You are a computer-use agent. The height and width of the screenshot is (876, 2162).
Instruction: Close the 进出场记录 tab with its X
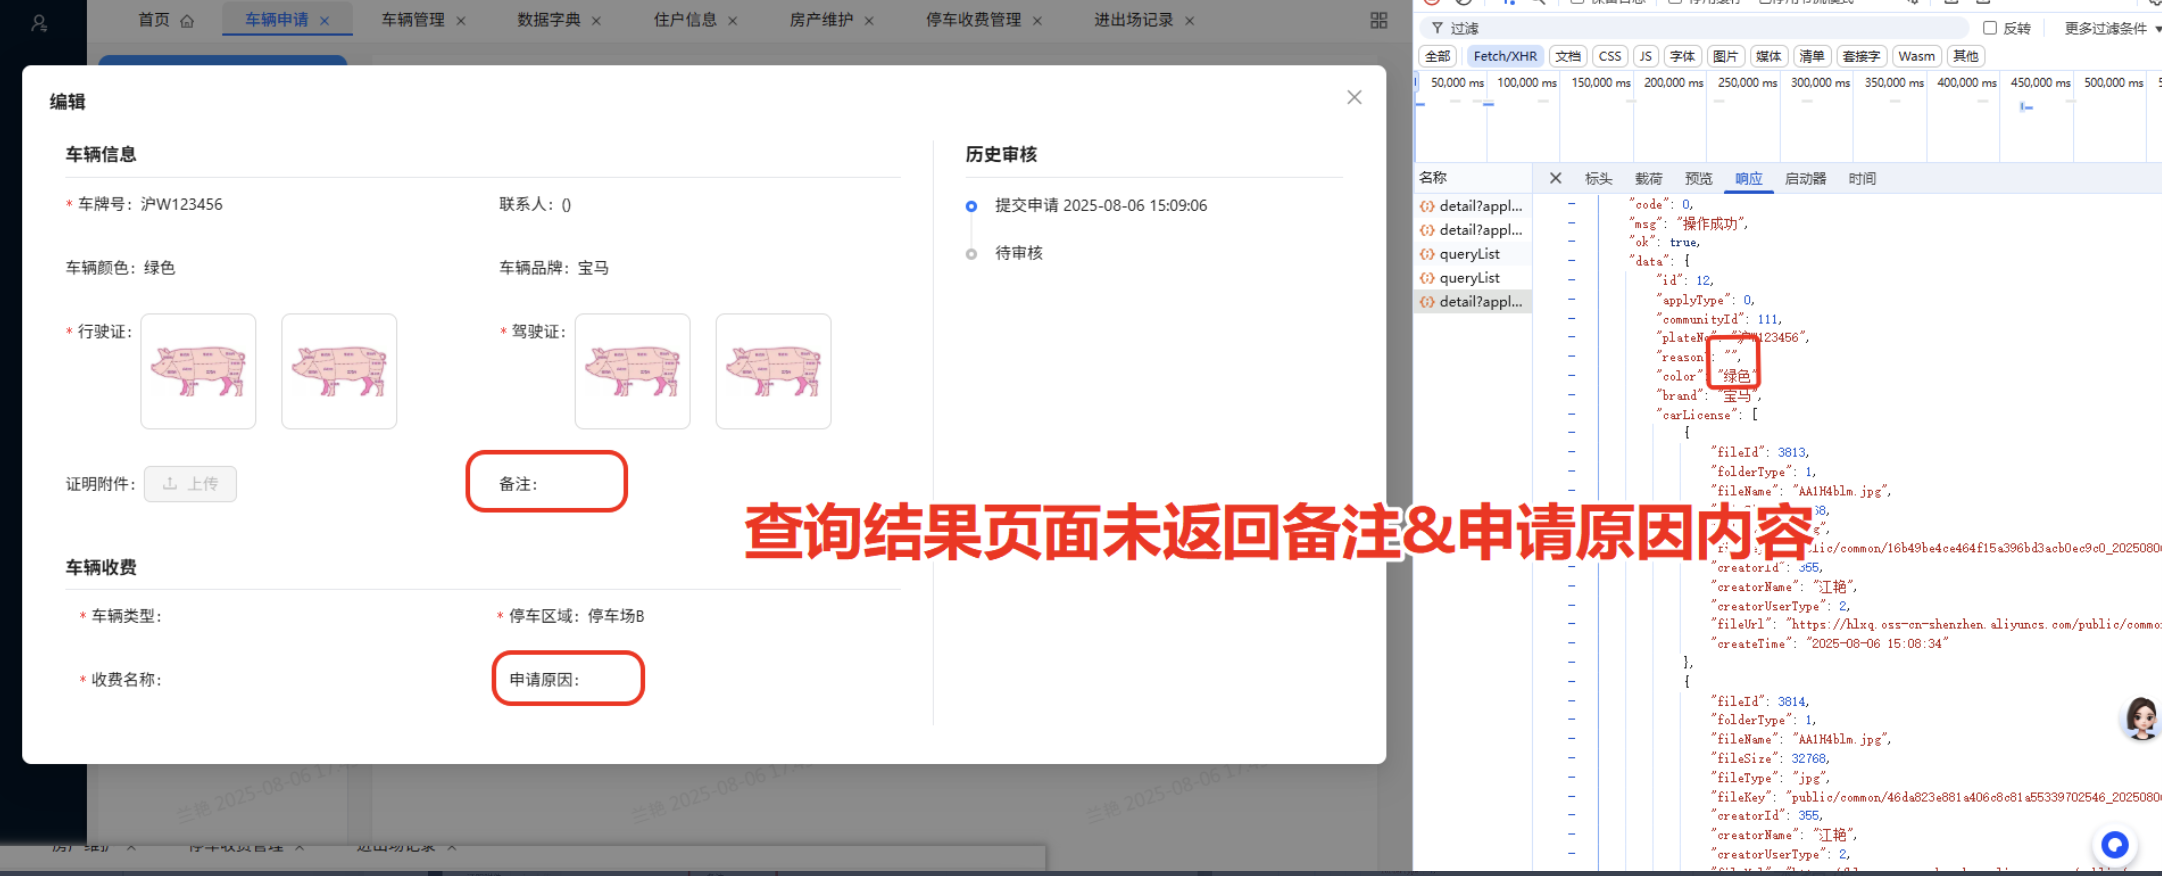pyautogui.click(x=1190, y=21)
